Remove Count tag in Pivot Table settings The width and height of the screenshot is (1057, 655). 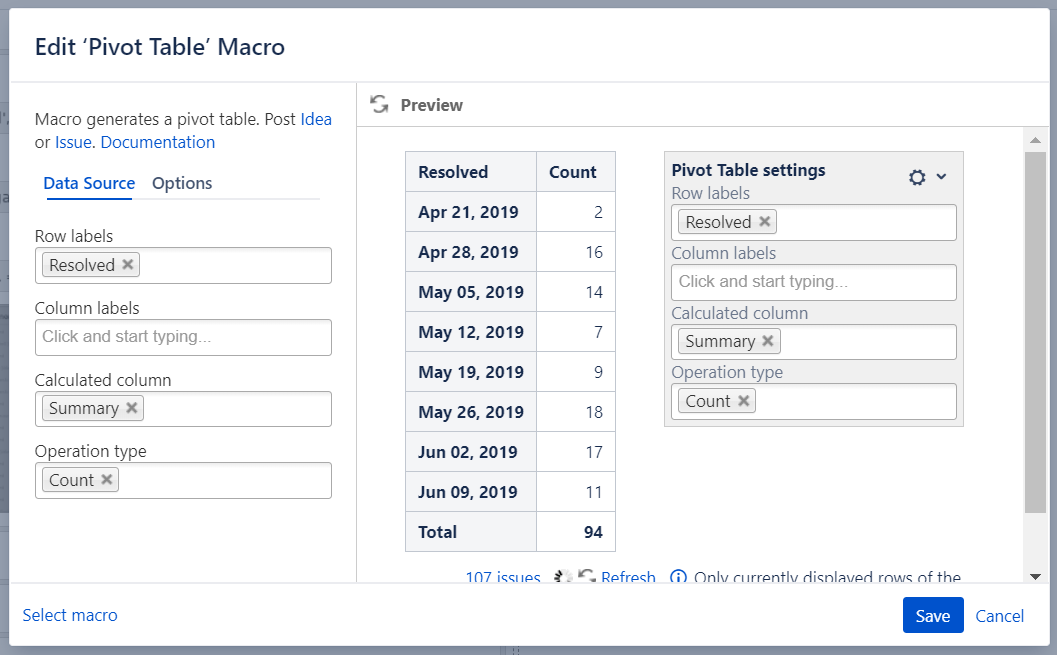[744, 401]
